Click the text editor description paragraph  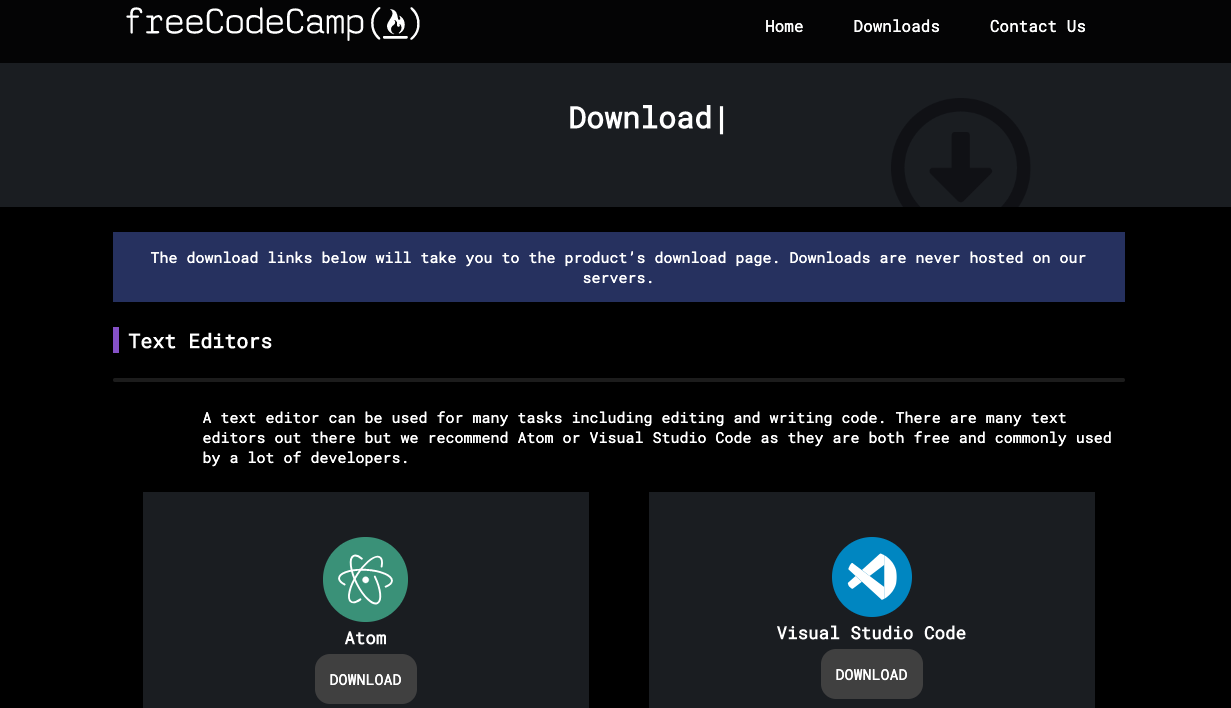(656, 438)
